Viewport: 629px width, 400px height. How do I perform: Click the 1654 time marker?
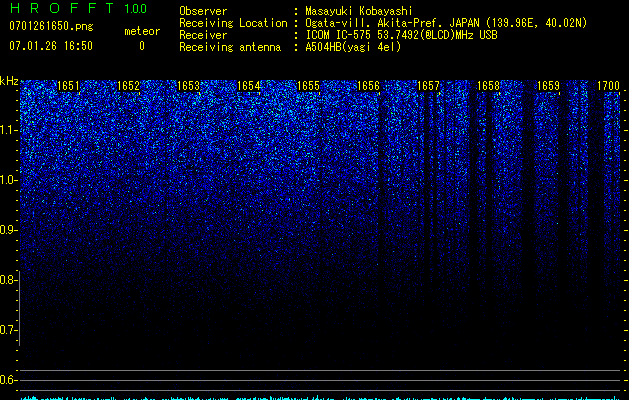(x=248, y=86)
